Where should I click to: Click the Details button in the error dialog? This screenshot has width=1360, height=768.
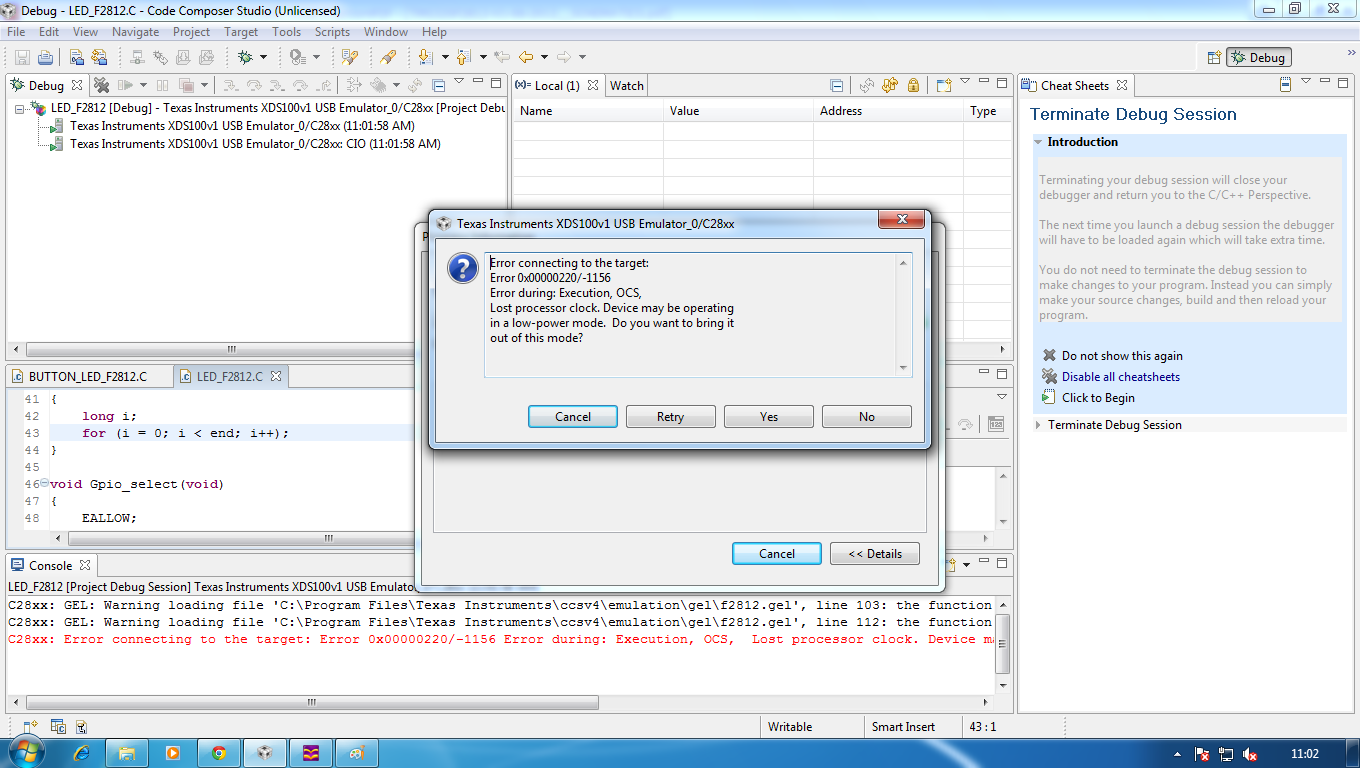[874, 553]
